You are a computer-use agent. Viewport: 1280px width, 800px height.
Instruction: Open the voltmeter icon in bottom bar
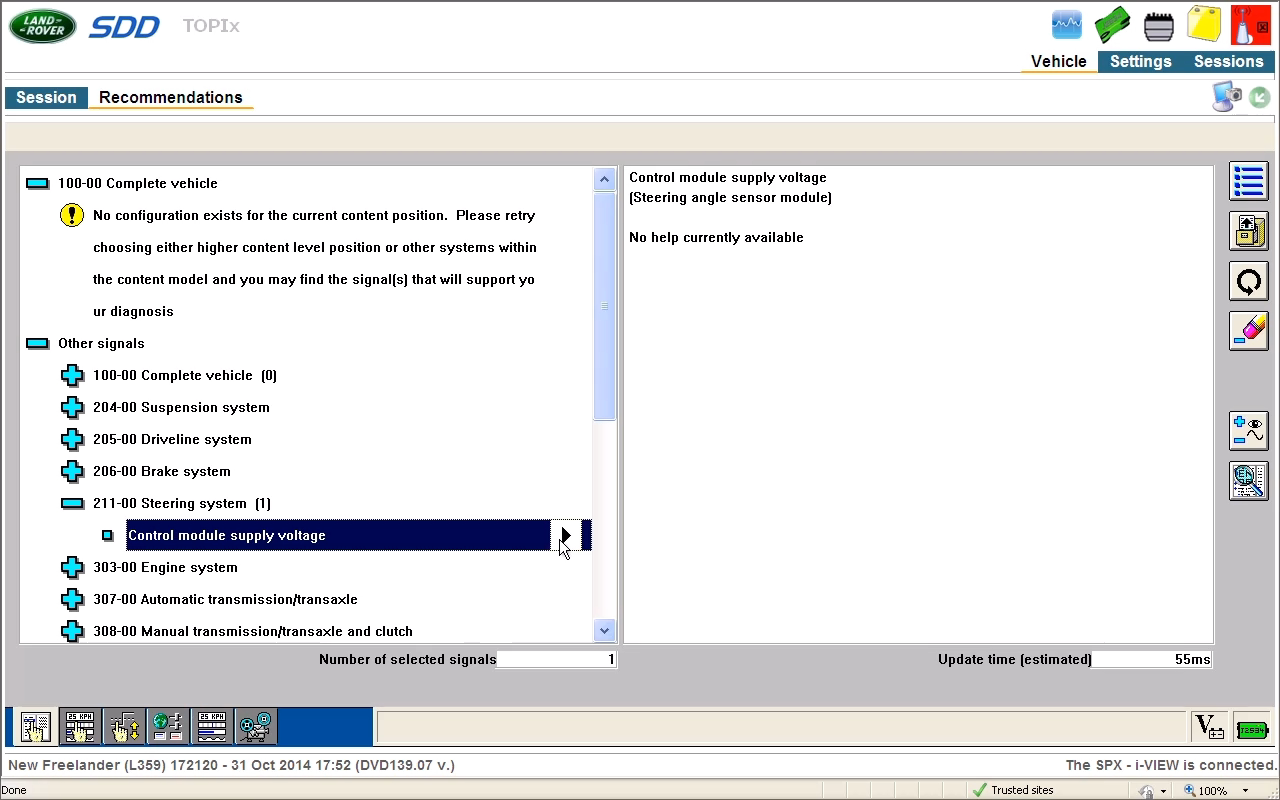[x=1209, y=728]
